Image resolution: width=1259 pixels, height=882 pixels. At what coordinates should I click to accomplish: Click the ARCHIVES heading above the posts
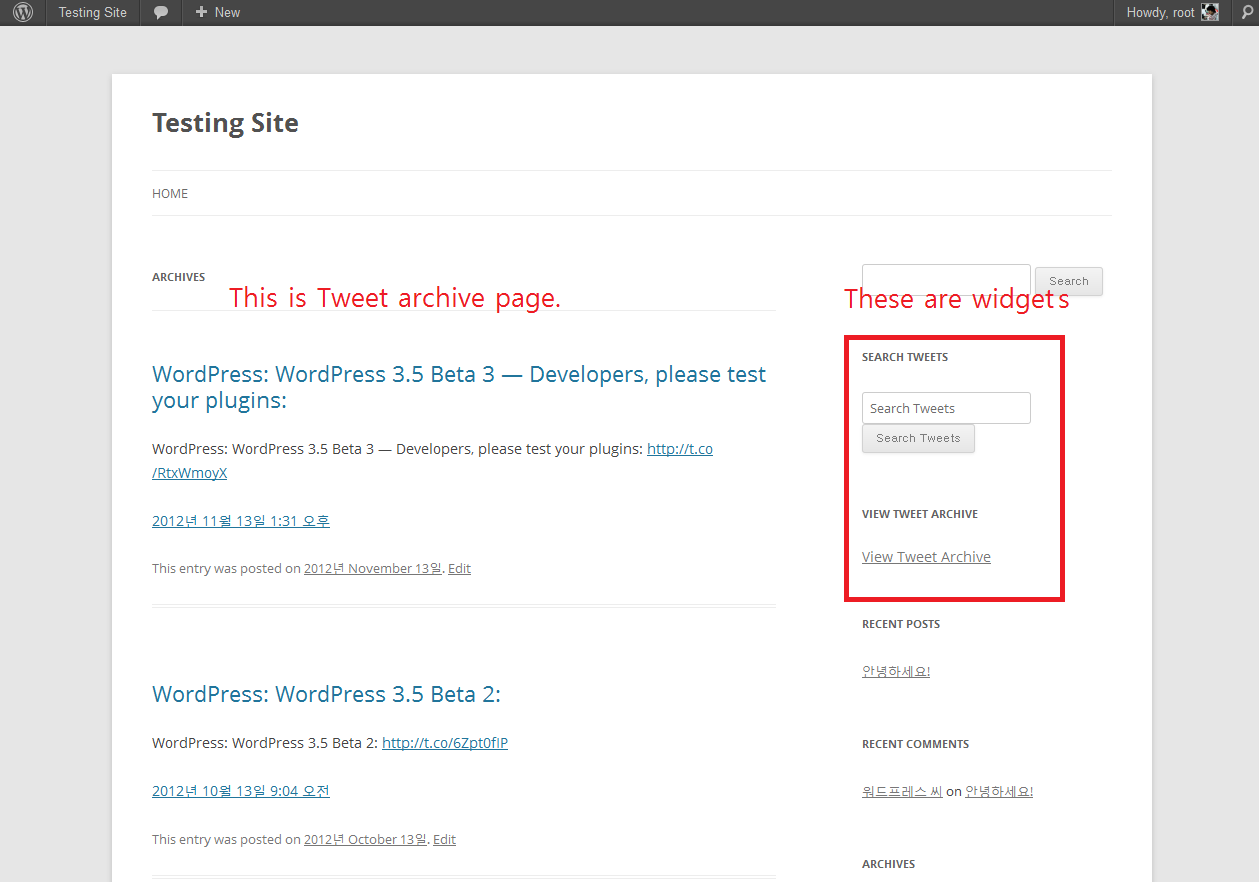pos(179,277)
